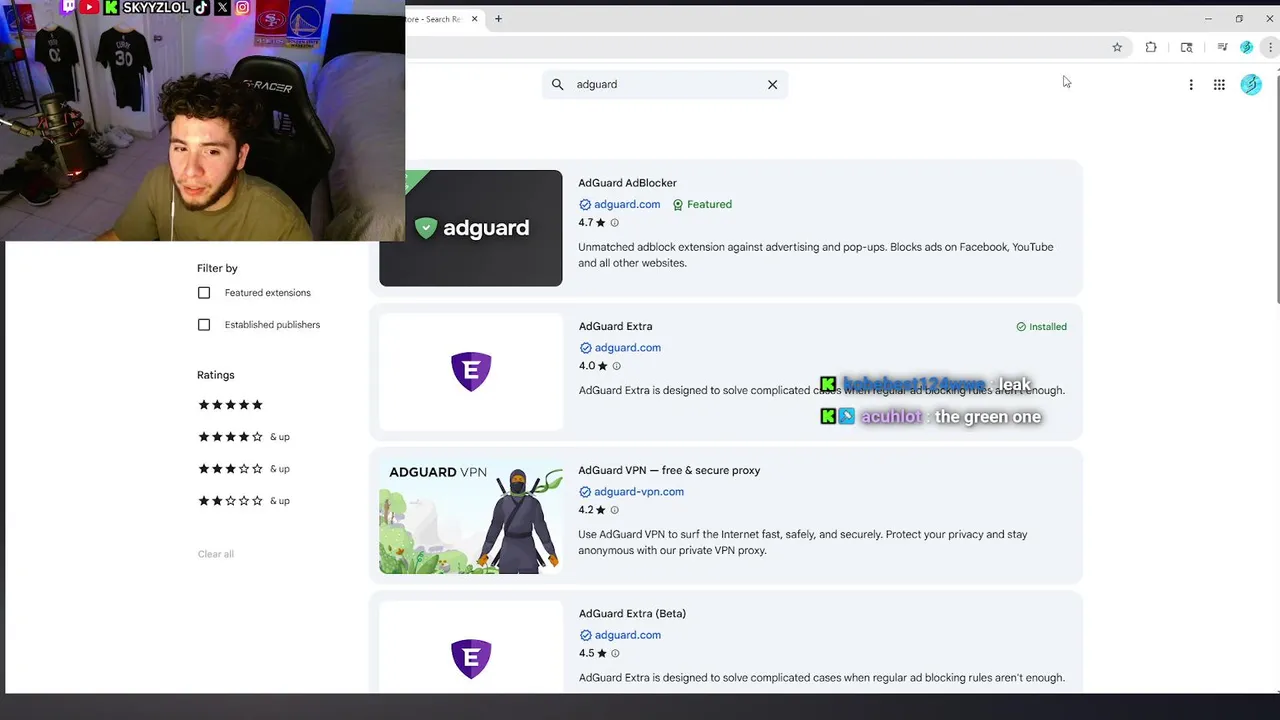The height and width of the screenshot is (720, 1280).
Task: Click the adguard.com link under AdGuard AdBlocker
Action: [627, 204]
